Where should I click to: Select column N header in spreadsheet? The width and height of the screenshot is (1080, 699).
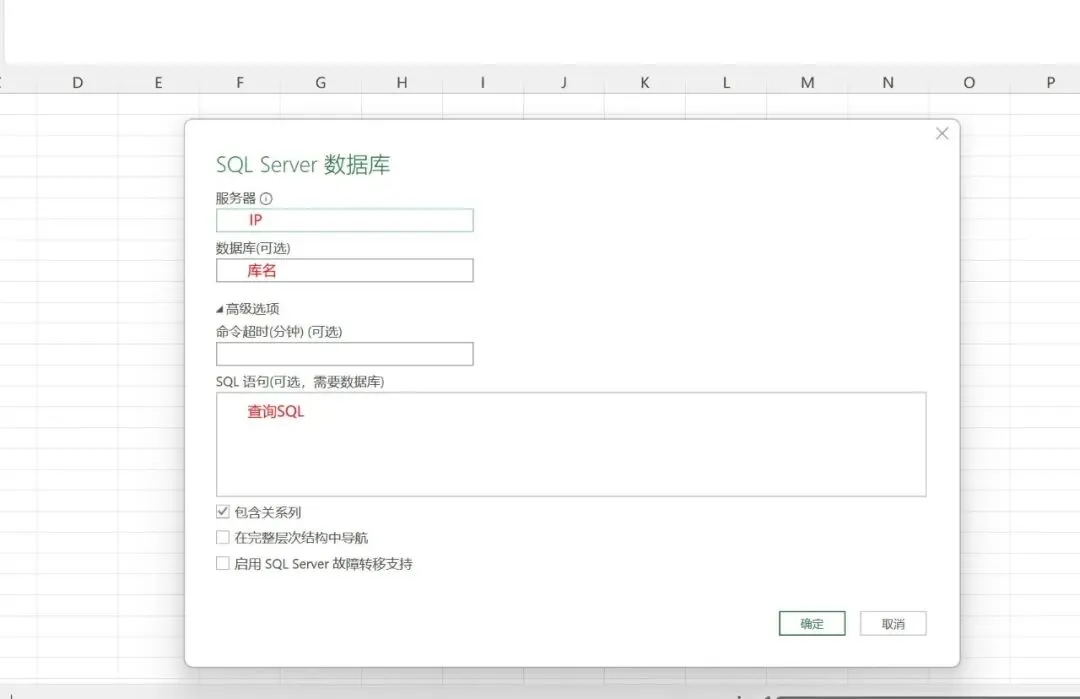point(889,83)
